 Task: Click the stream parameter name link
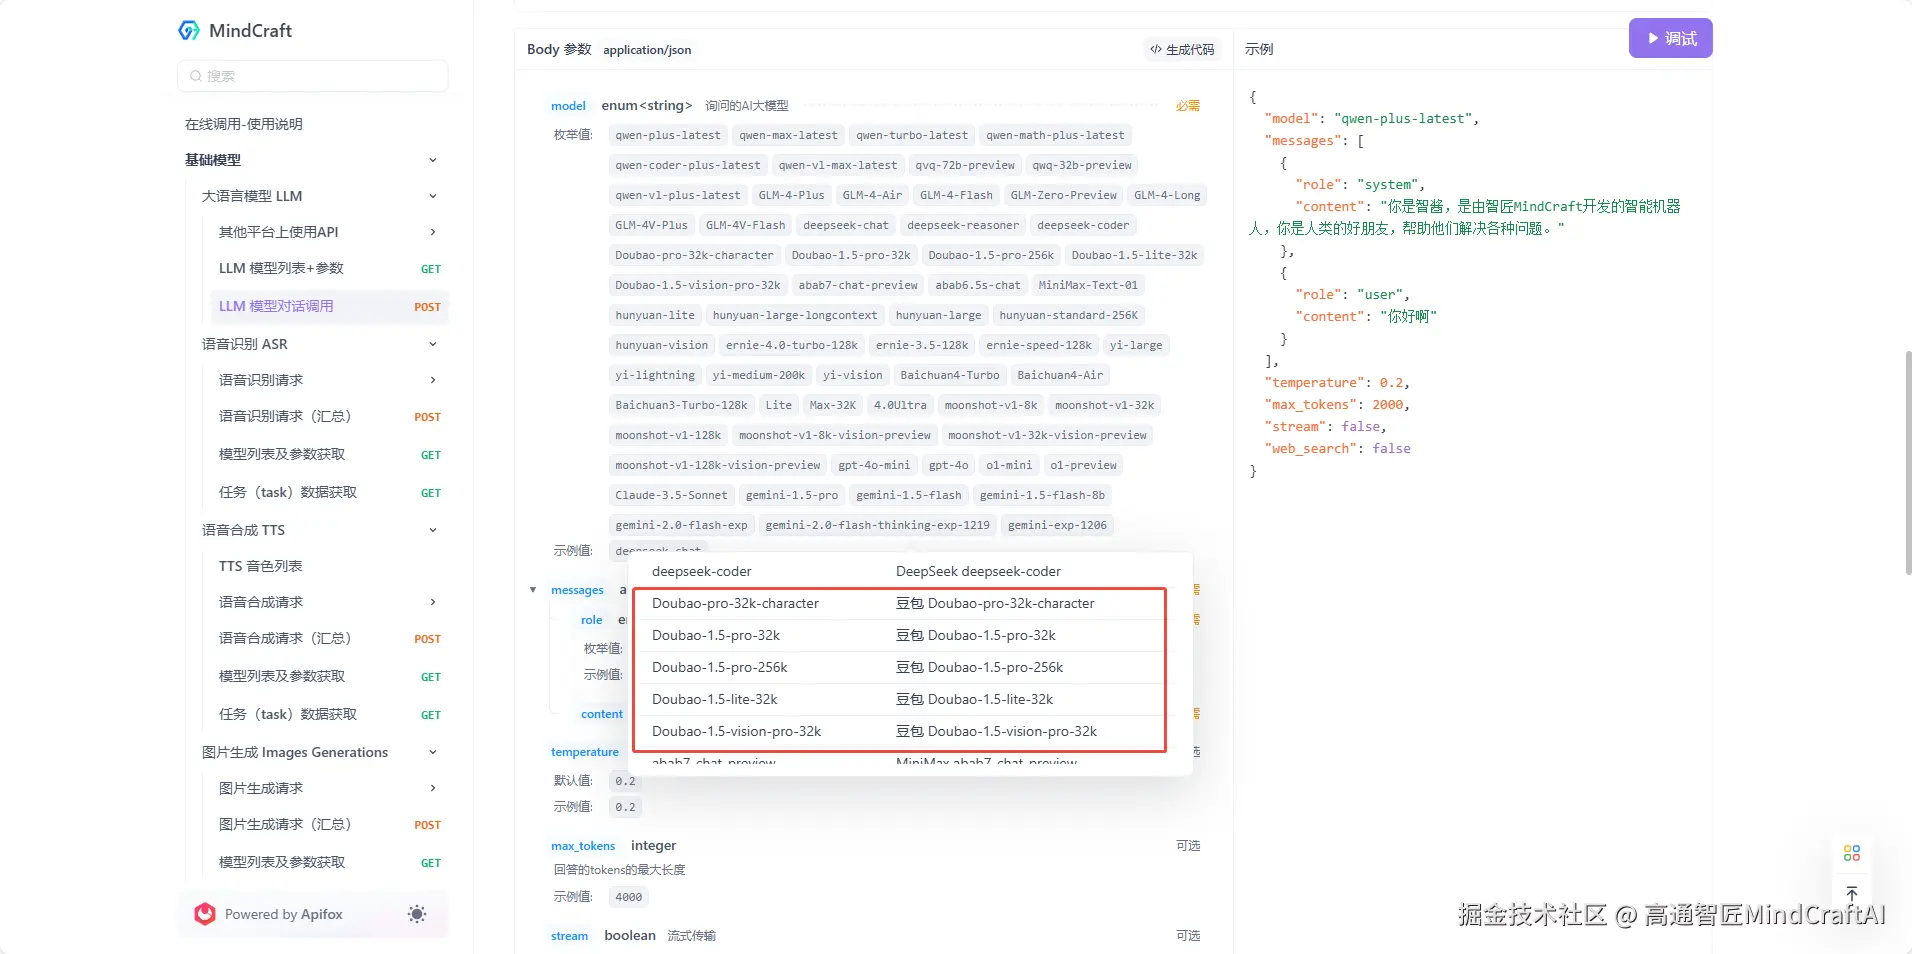coord(569,936)
